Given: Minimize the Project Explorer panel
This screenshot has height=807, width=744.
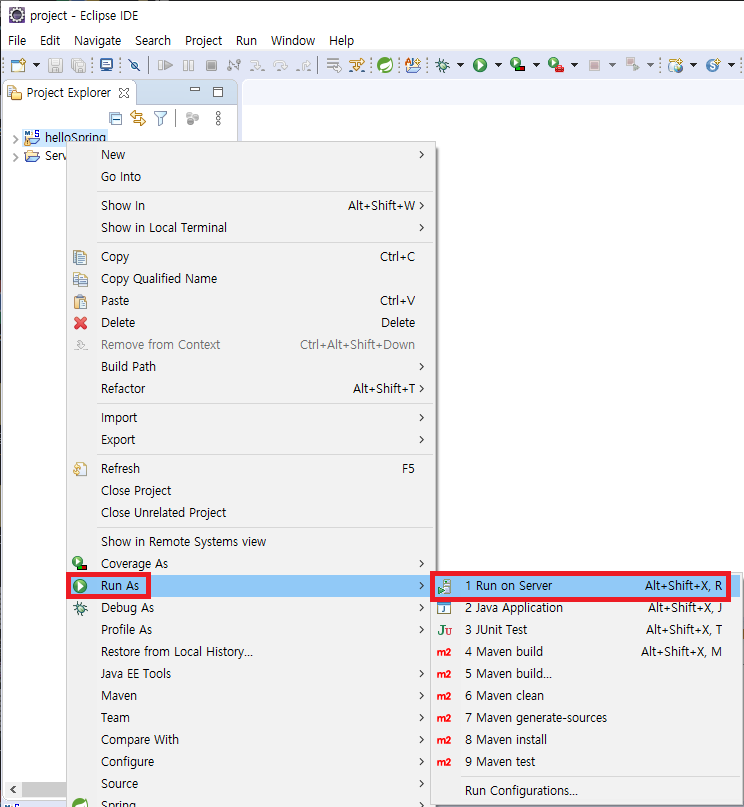Looking at the screenshot, I should tap(194, 90).
